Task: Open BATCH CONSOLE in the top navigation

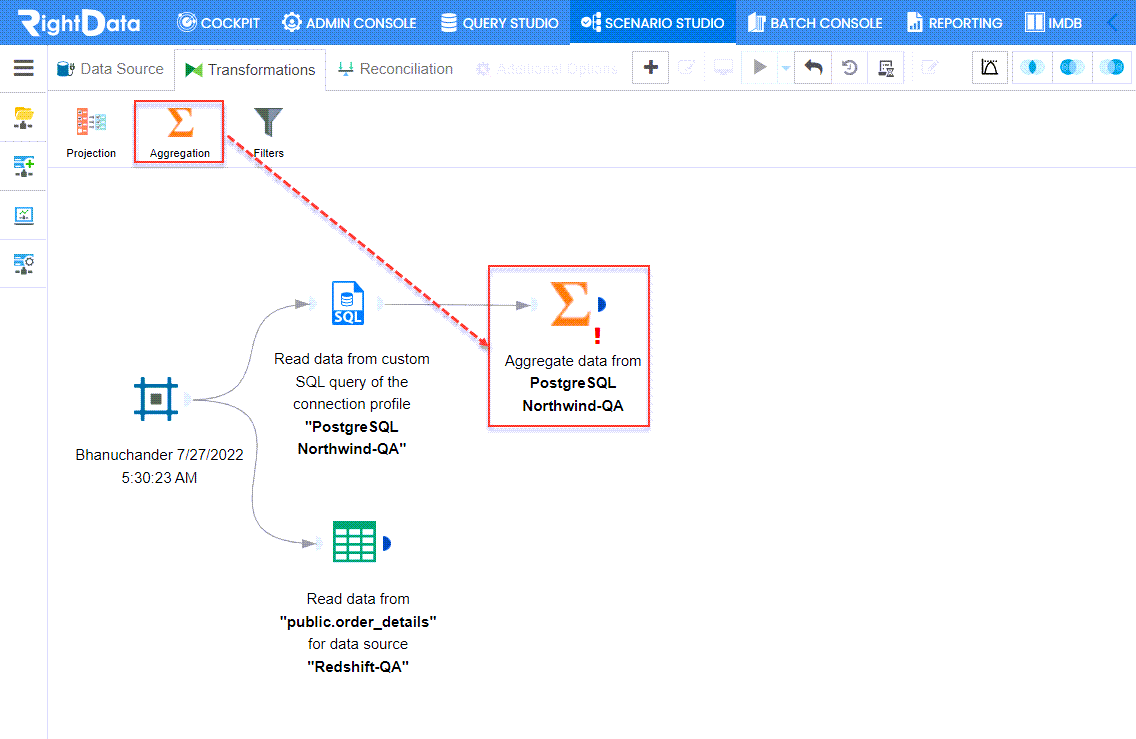Action: click(815, 22)
